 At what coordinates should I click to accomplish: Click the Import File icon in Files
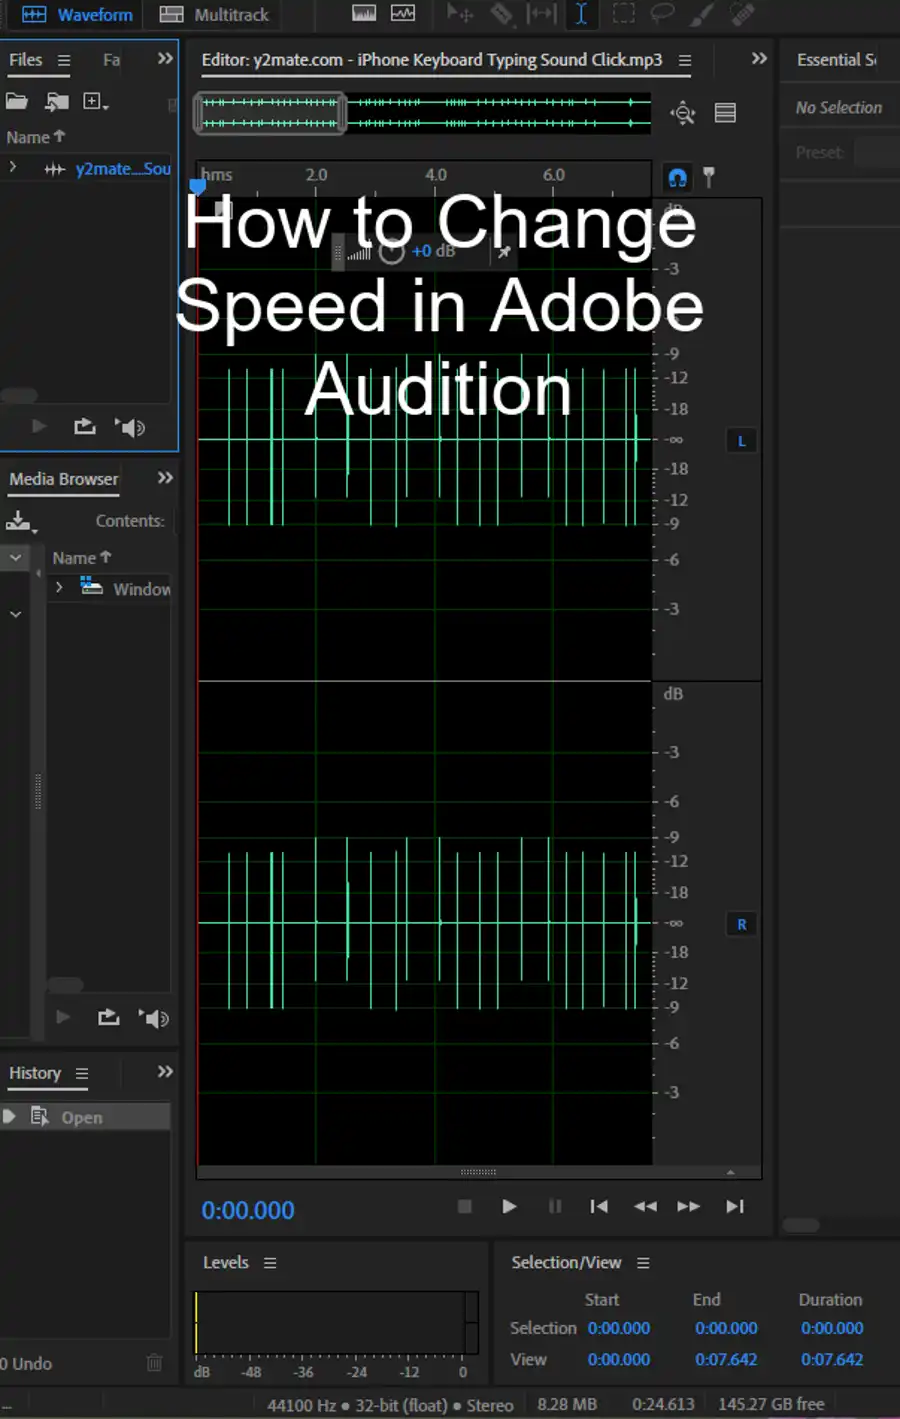(57, 101)
